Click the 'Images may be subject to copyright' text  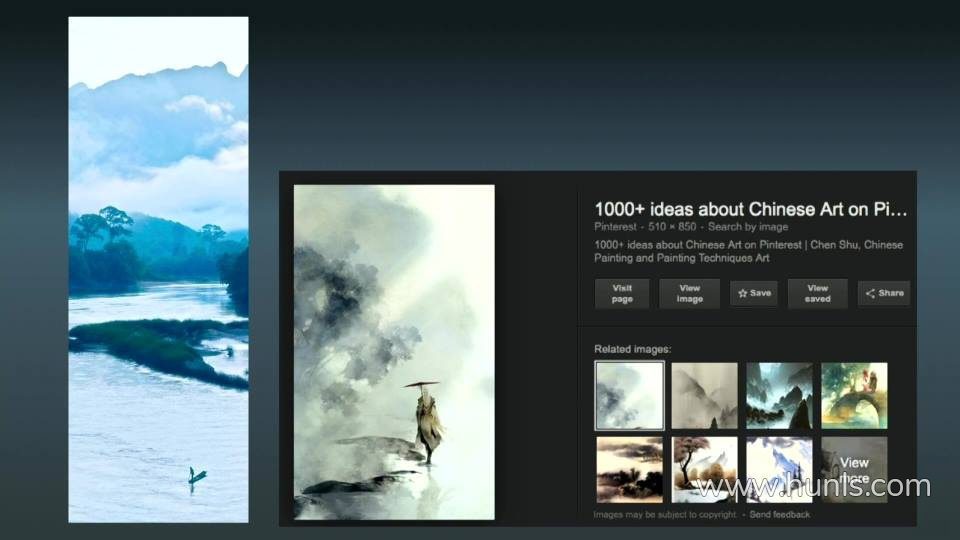(x=665, y=514)
